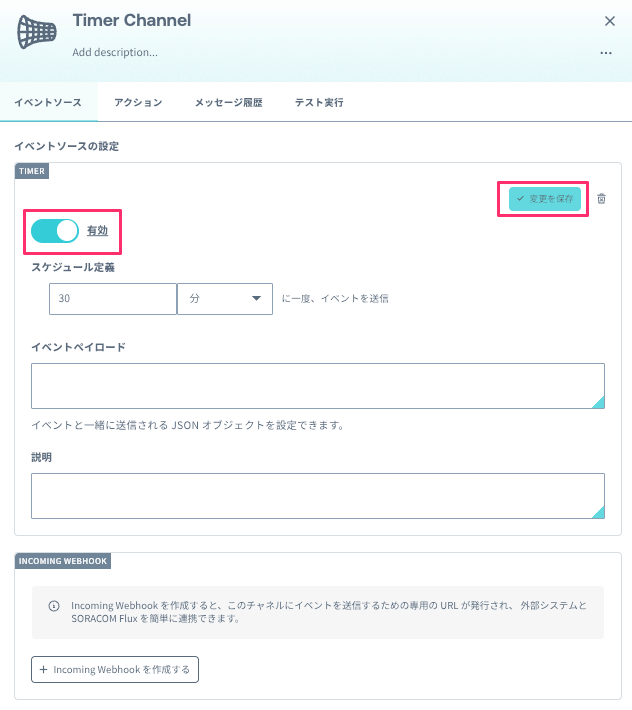This screenshot has width=632, height=710.
Task: Delete the timer with the trash icon
Action: [x=601, y=199]
